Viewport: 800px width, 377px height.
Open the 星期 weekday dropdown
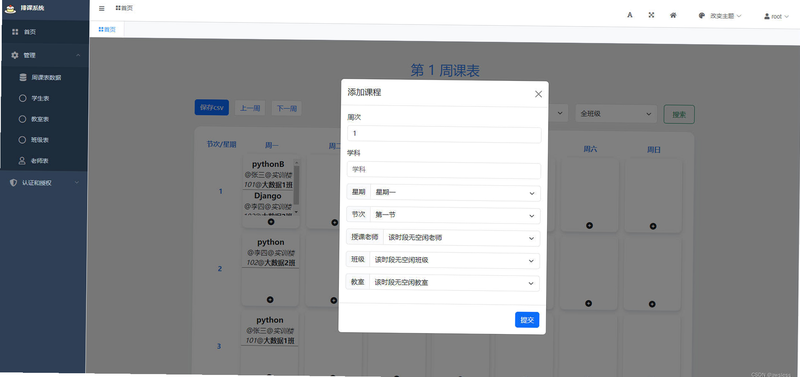[455, 193]
